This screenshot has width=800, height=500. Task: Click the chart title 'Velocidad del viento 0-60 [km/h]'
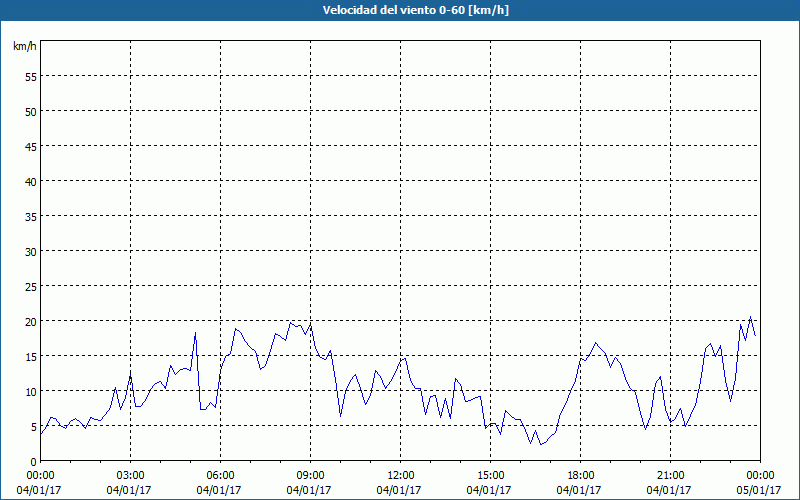point(415,10)
